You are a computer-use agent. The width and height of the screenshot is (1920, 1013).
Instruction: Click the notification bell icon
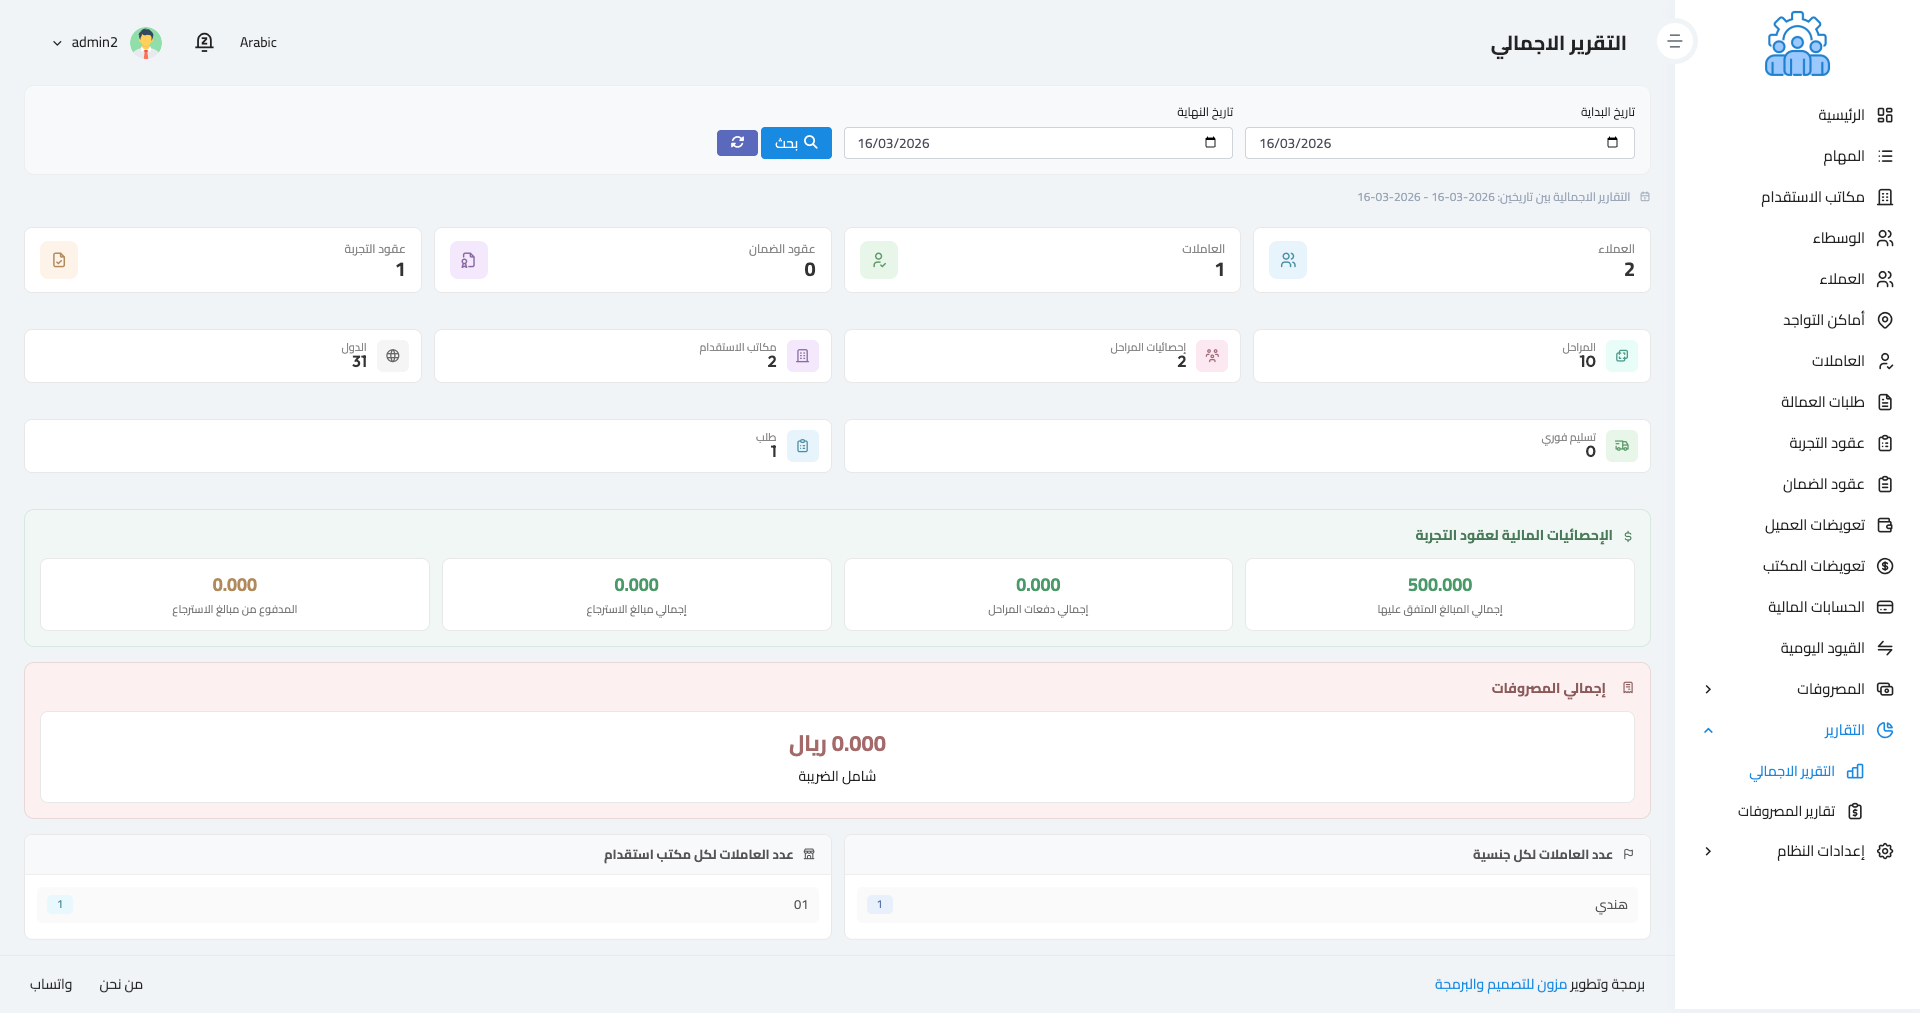pos(204,42)
